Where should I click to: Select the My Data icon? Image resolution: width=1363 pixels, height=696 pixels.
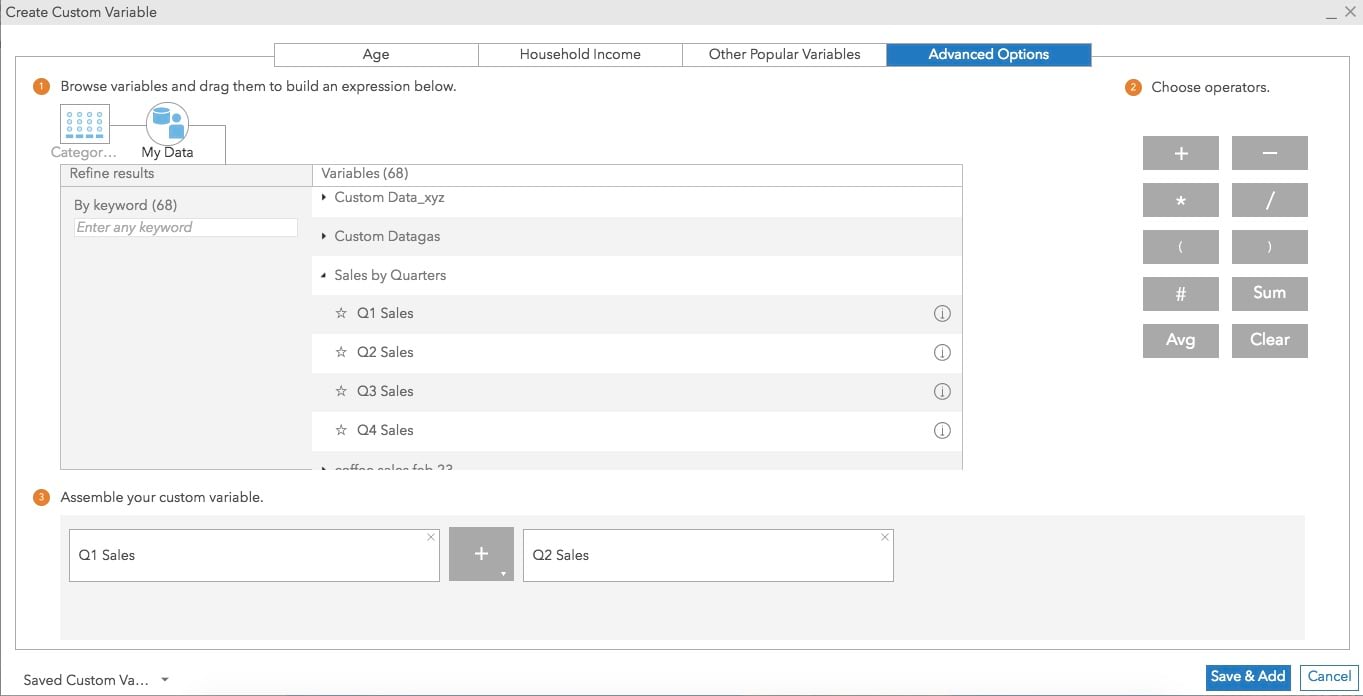(167, 124)
